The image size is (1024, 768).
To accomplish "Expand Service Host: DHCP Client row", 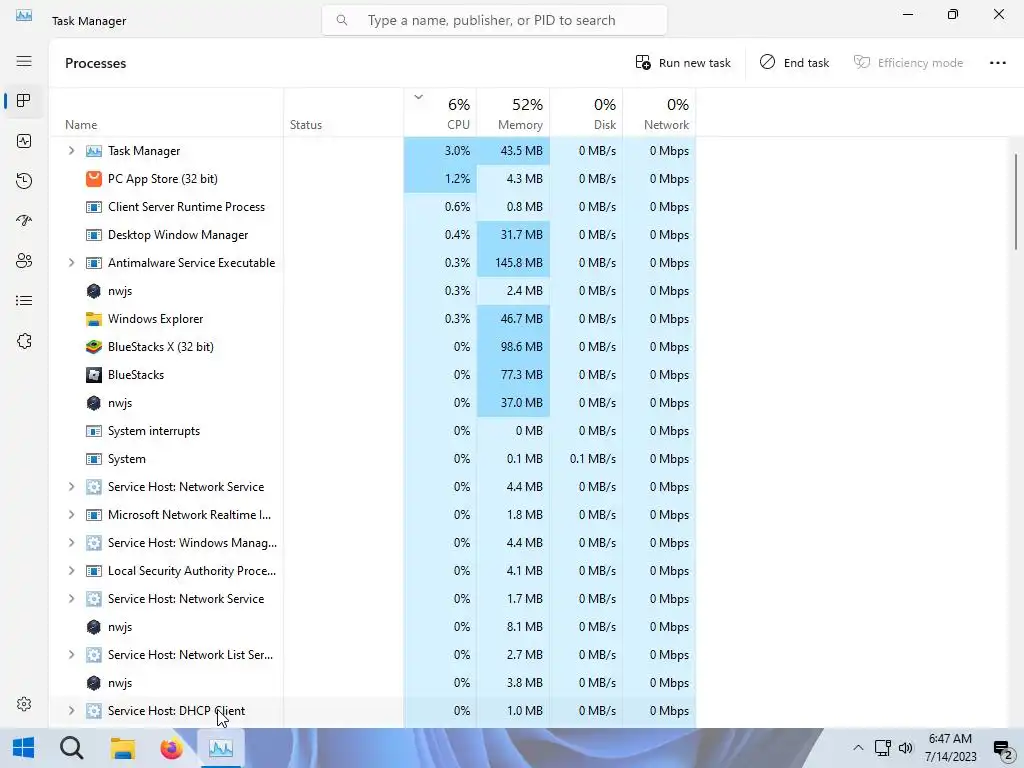I will [x=71, y=711].
